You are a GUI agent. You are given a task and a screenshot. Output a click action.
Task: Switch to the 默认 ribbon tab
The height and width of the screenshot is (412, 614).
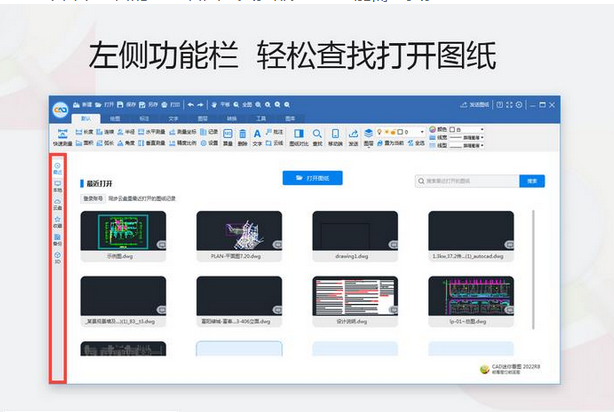[86, 118]
